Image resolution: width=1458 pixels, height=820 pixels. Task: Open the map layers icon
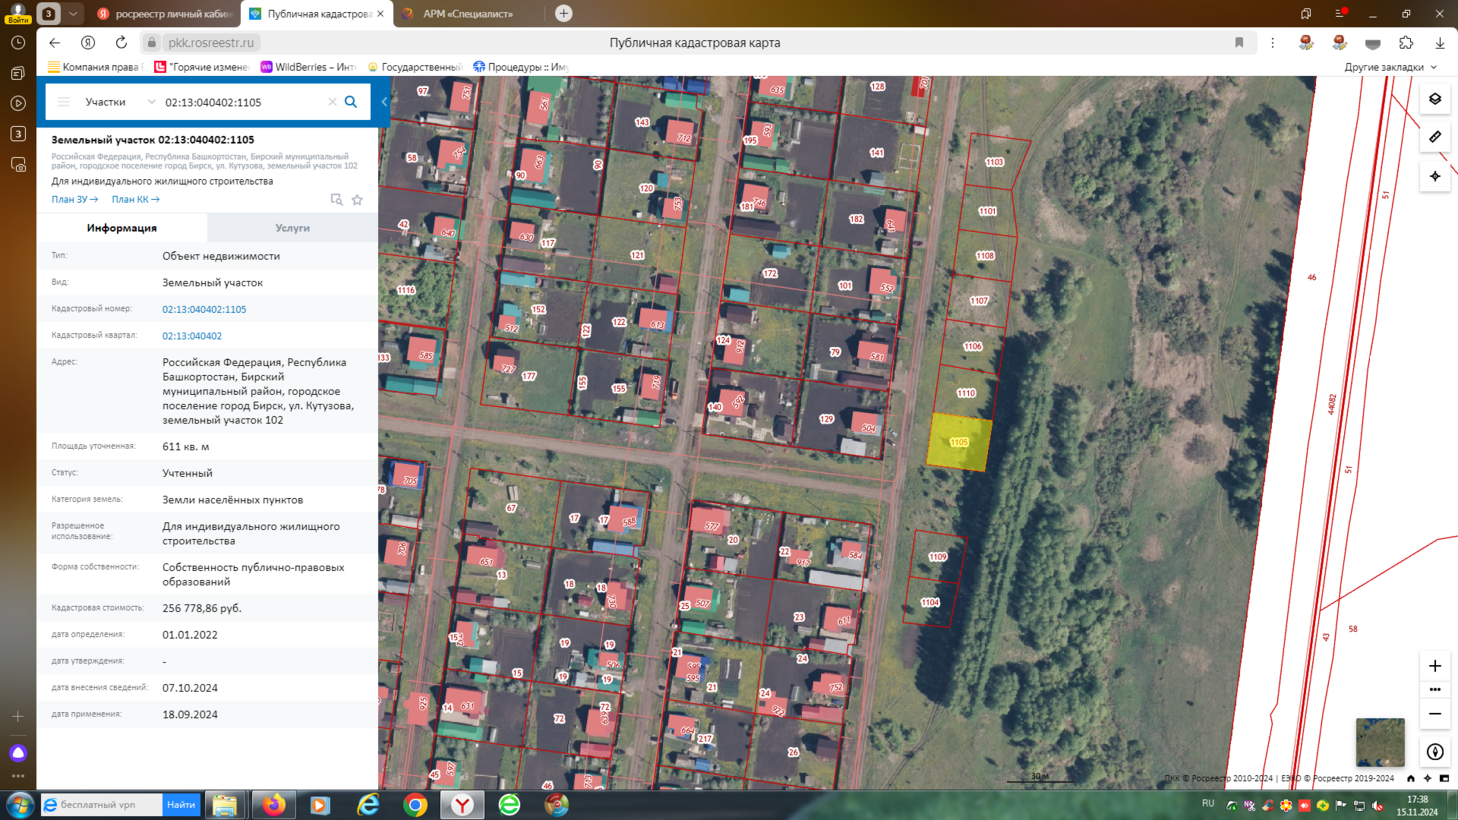point(1435,99)
